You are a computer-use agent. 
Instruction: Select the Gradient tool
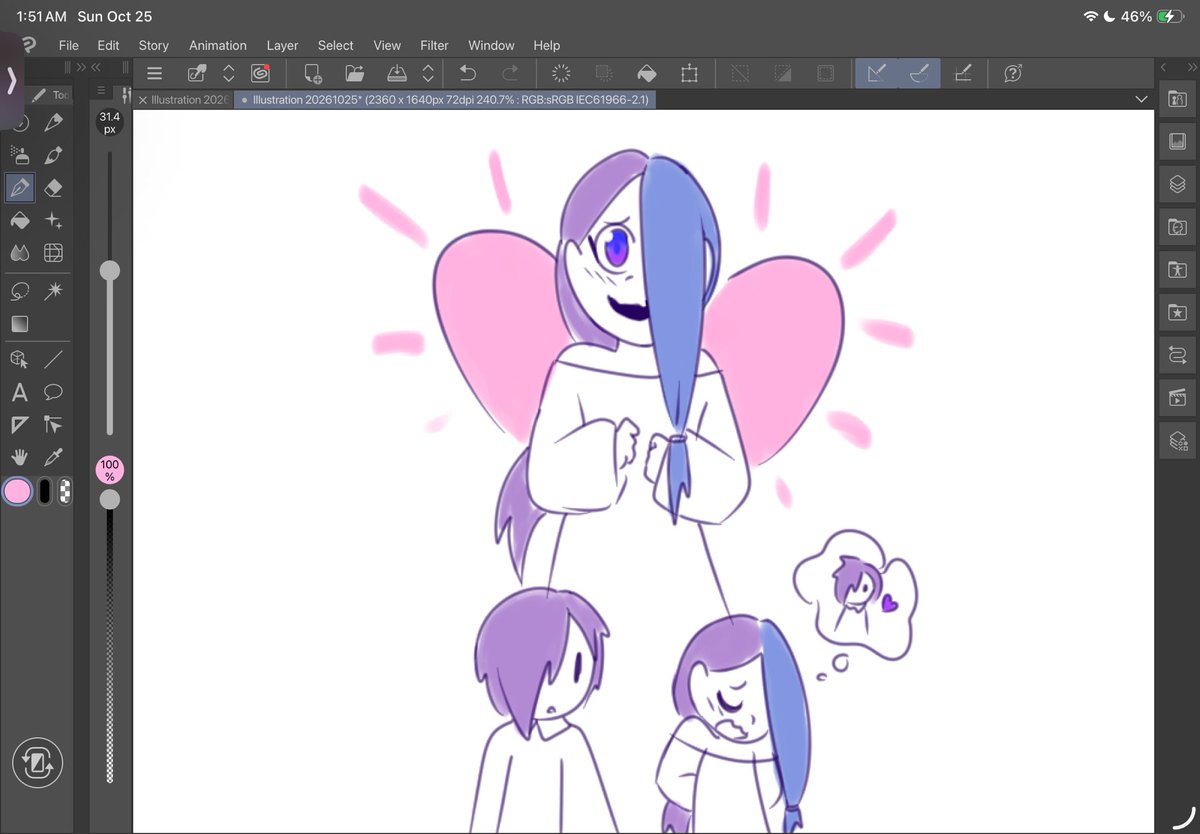pyautogui.click(x=19, y=324)
